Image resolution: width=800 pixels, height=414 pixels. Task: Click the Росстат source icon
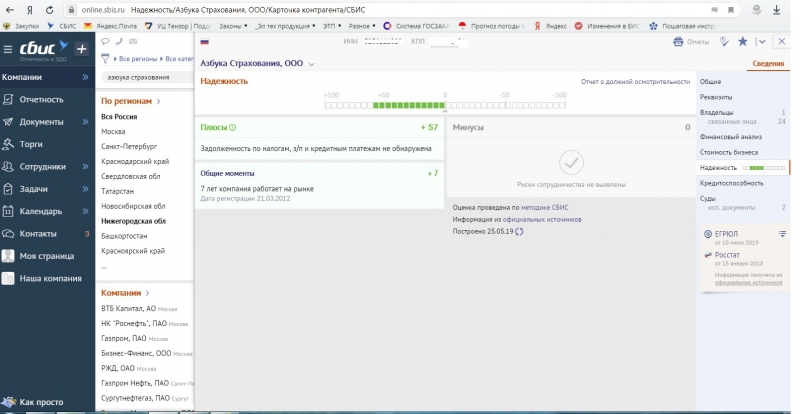[x=708, y=255]
